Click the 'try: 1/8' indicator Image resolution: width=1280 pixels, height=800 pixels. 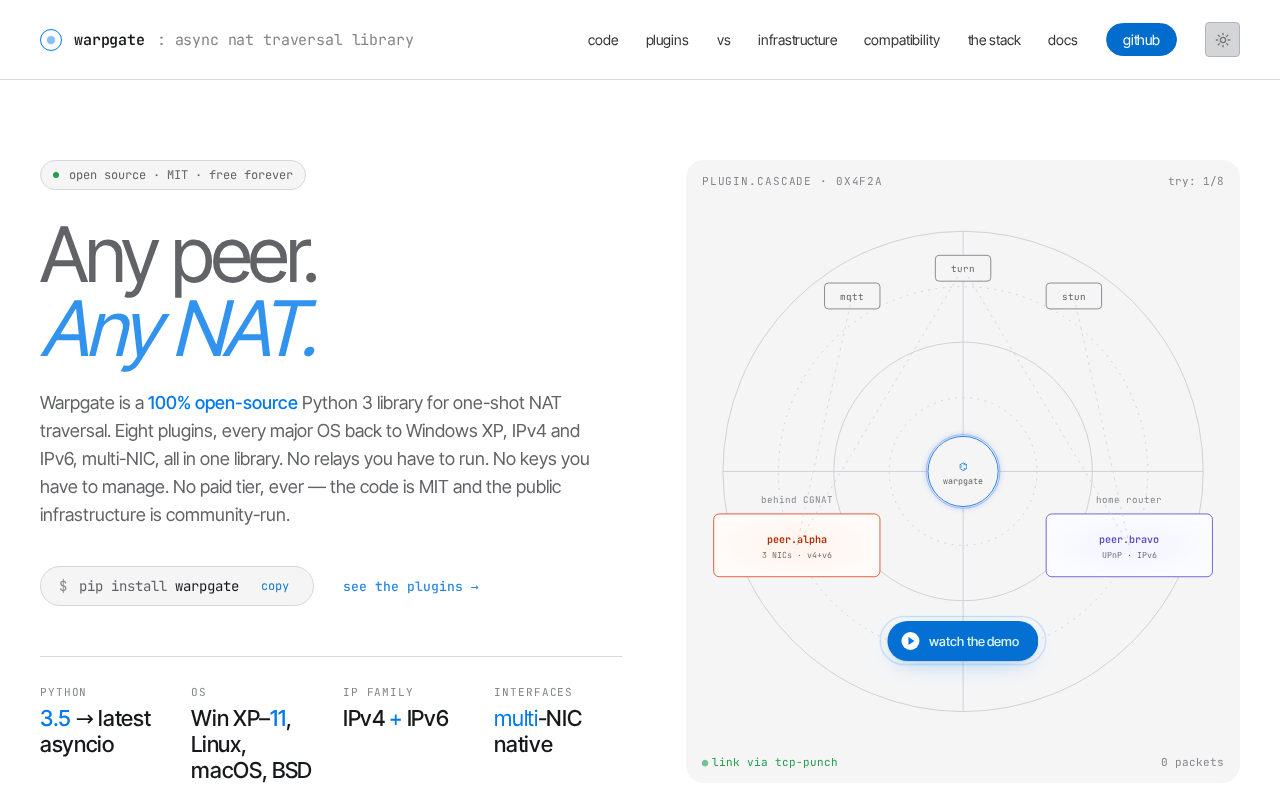(x=1196, y=181)
